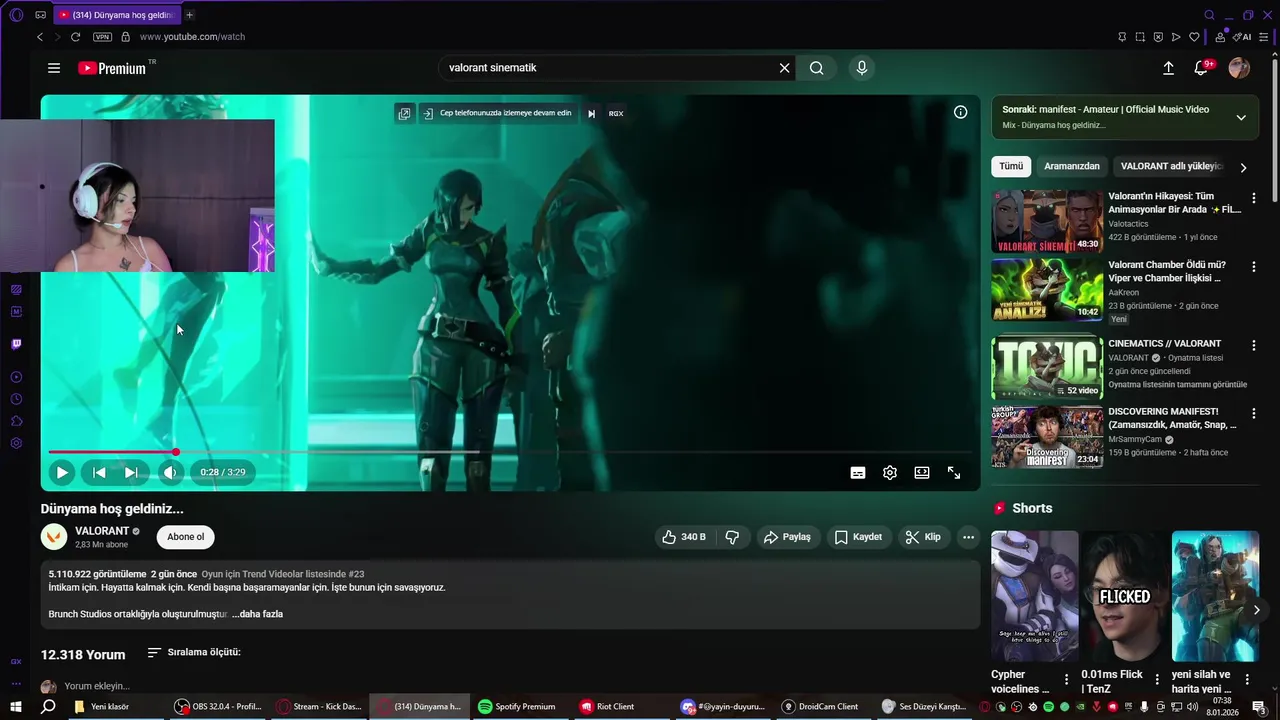The width and height of the screenshot is (1280, 720).
Task: Open the player settings gear
Action: 890,473
